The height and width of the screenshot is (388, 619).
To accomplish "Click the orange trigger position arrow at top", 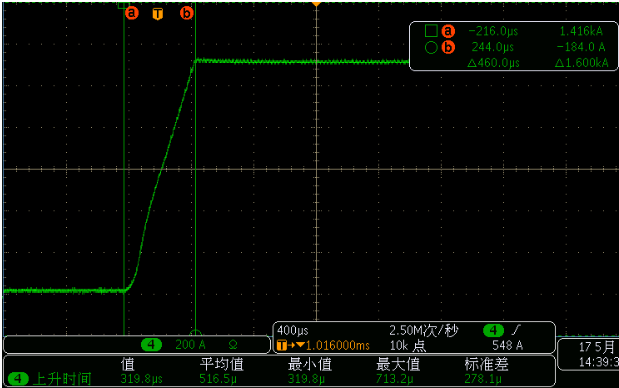I will pyautogui.click(x=316, y=4).
